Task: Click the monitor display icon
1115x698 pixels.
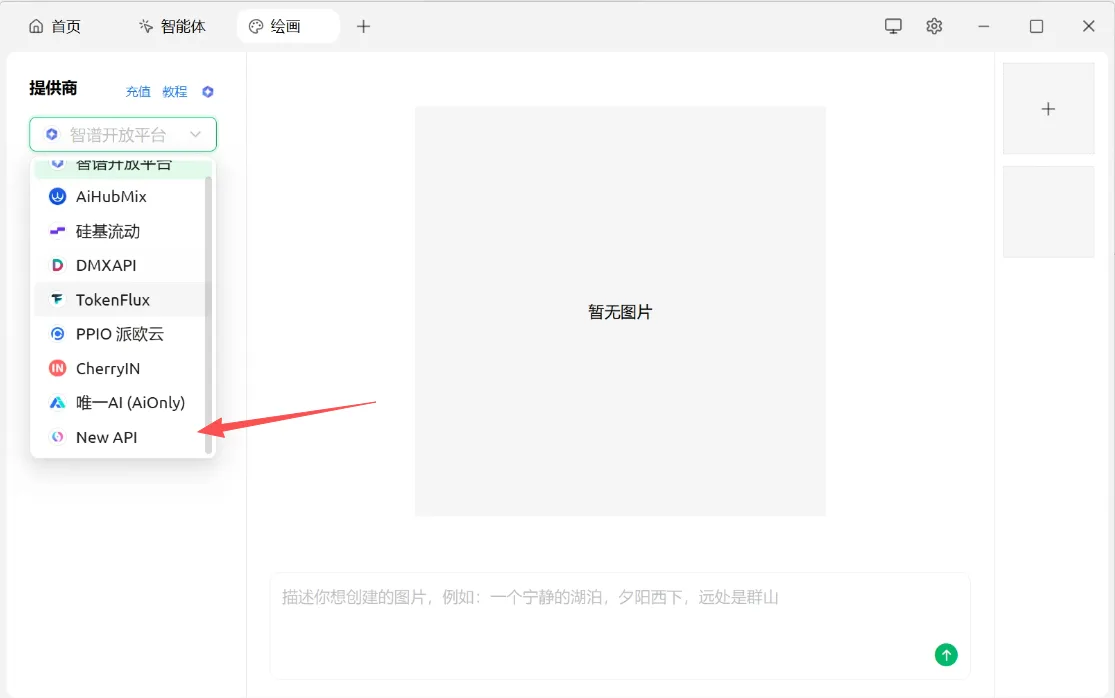Action: [x=893, y=26]
